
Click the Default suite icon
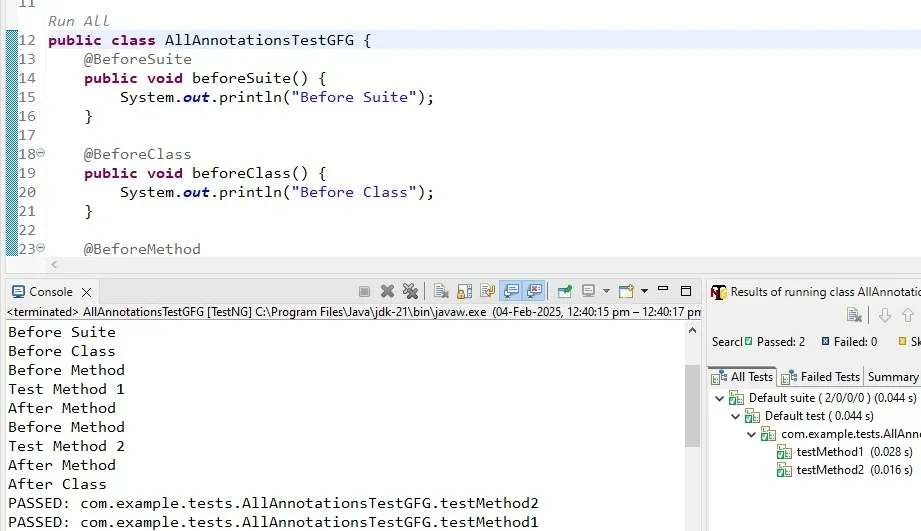[736, 398]
